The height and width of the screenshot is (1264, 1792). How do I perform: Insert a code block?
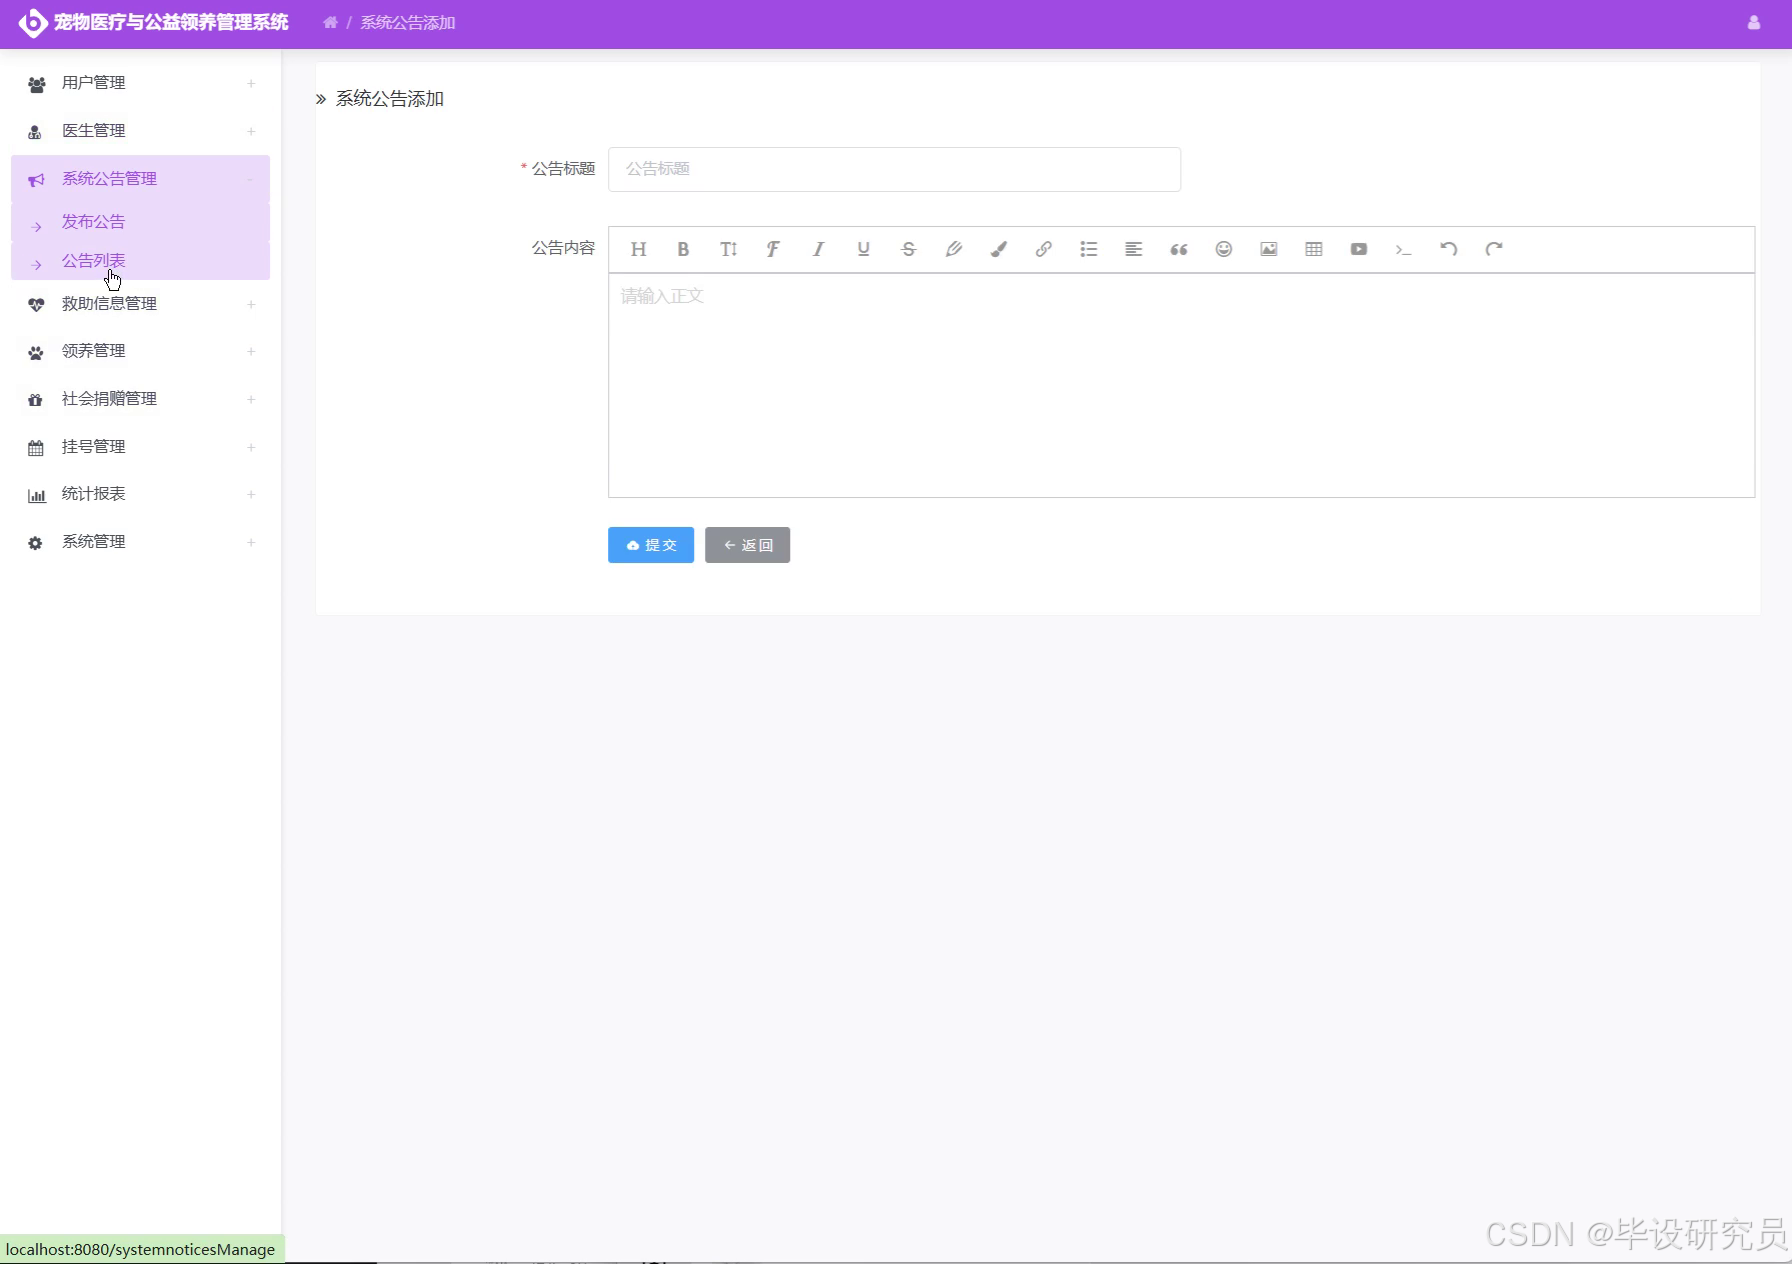click(1403, 249)
